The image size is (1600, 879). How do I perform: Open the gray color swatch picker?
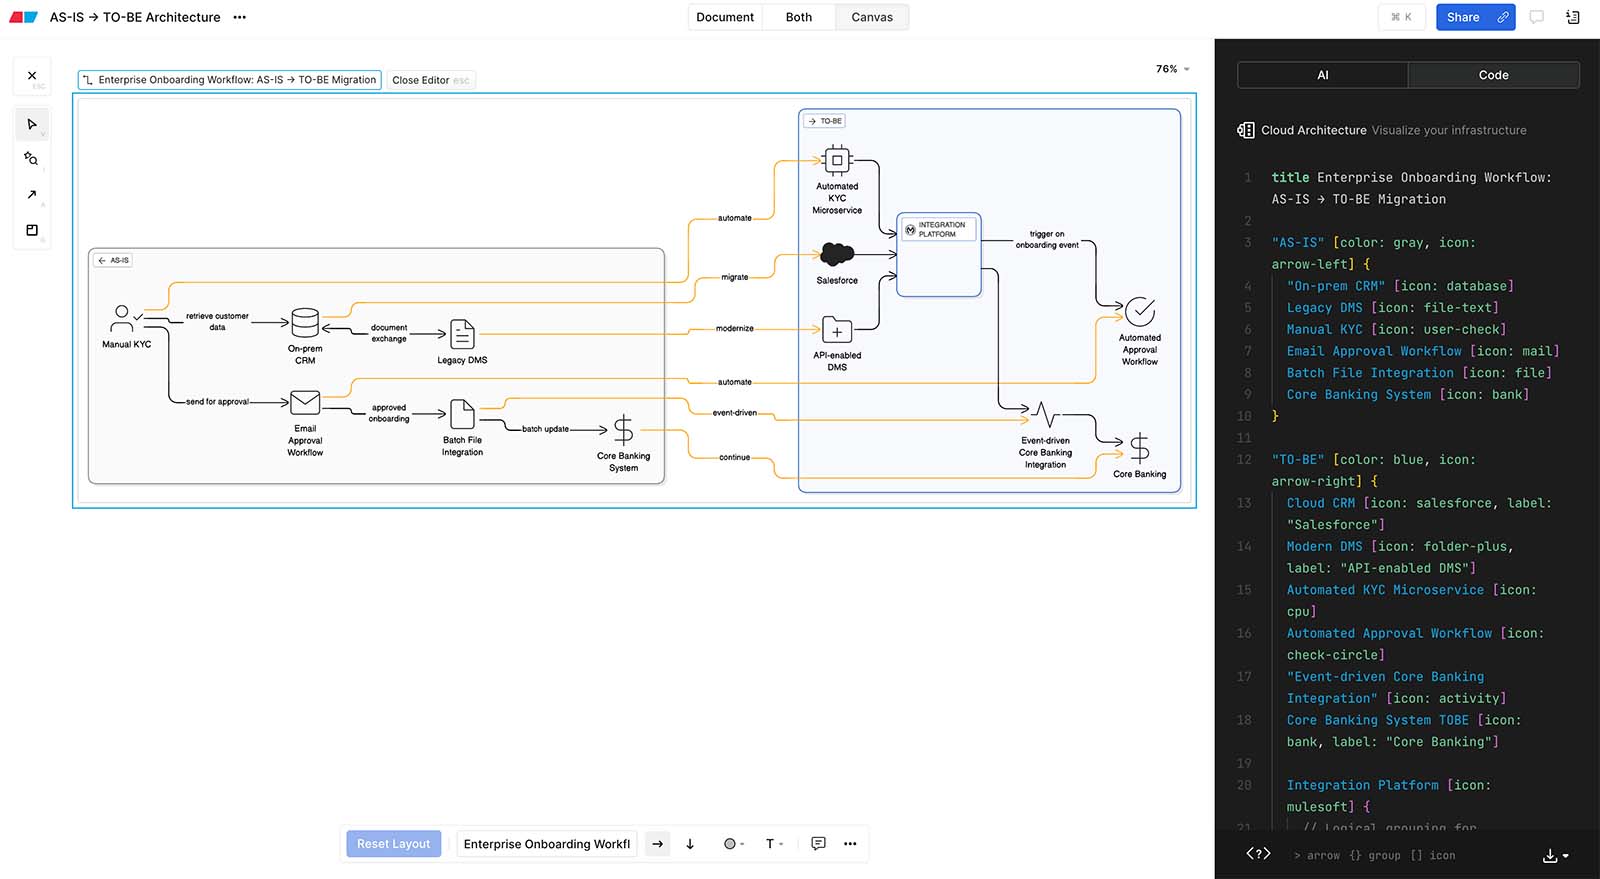[733, 844]
